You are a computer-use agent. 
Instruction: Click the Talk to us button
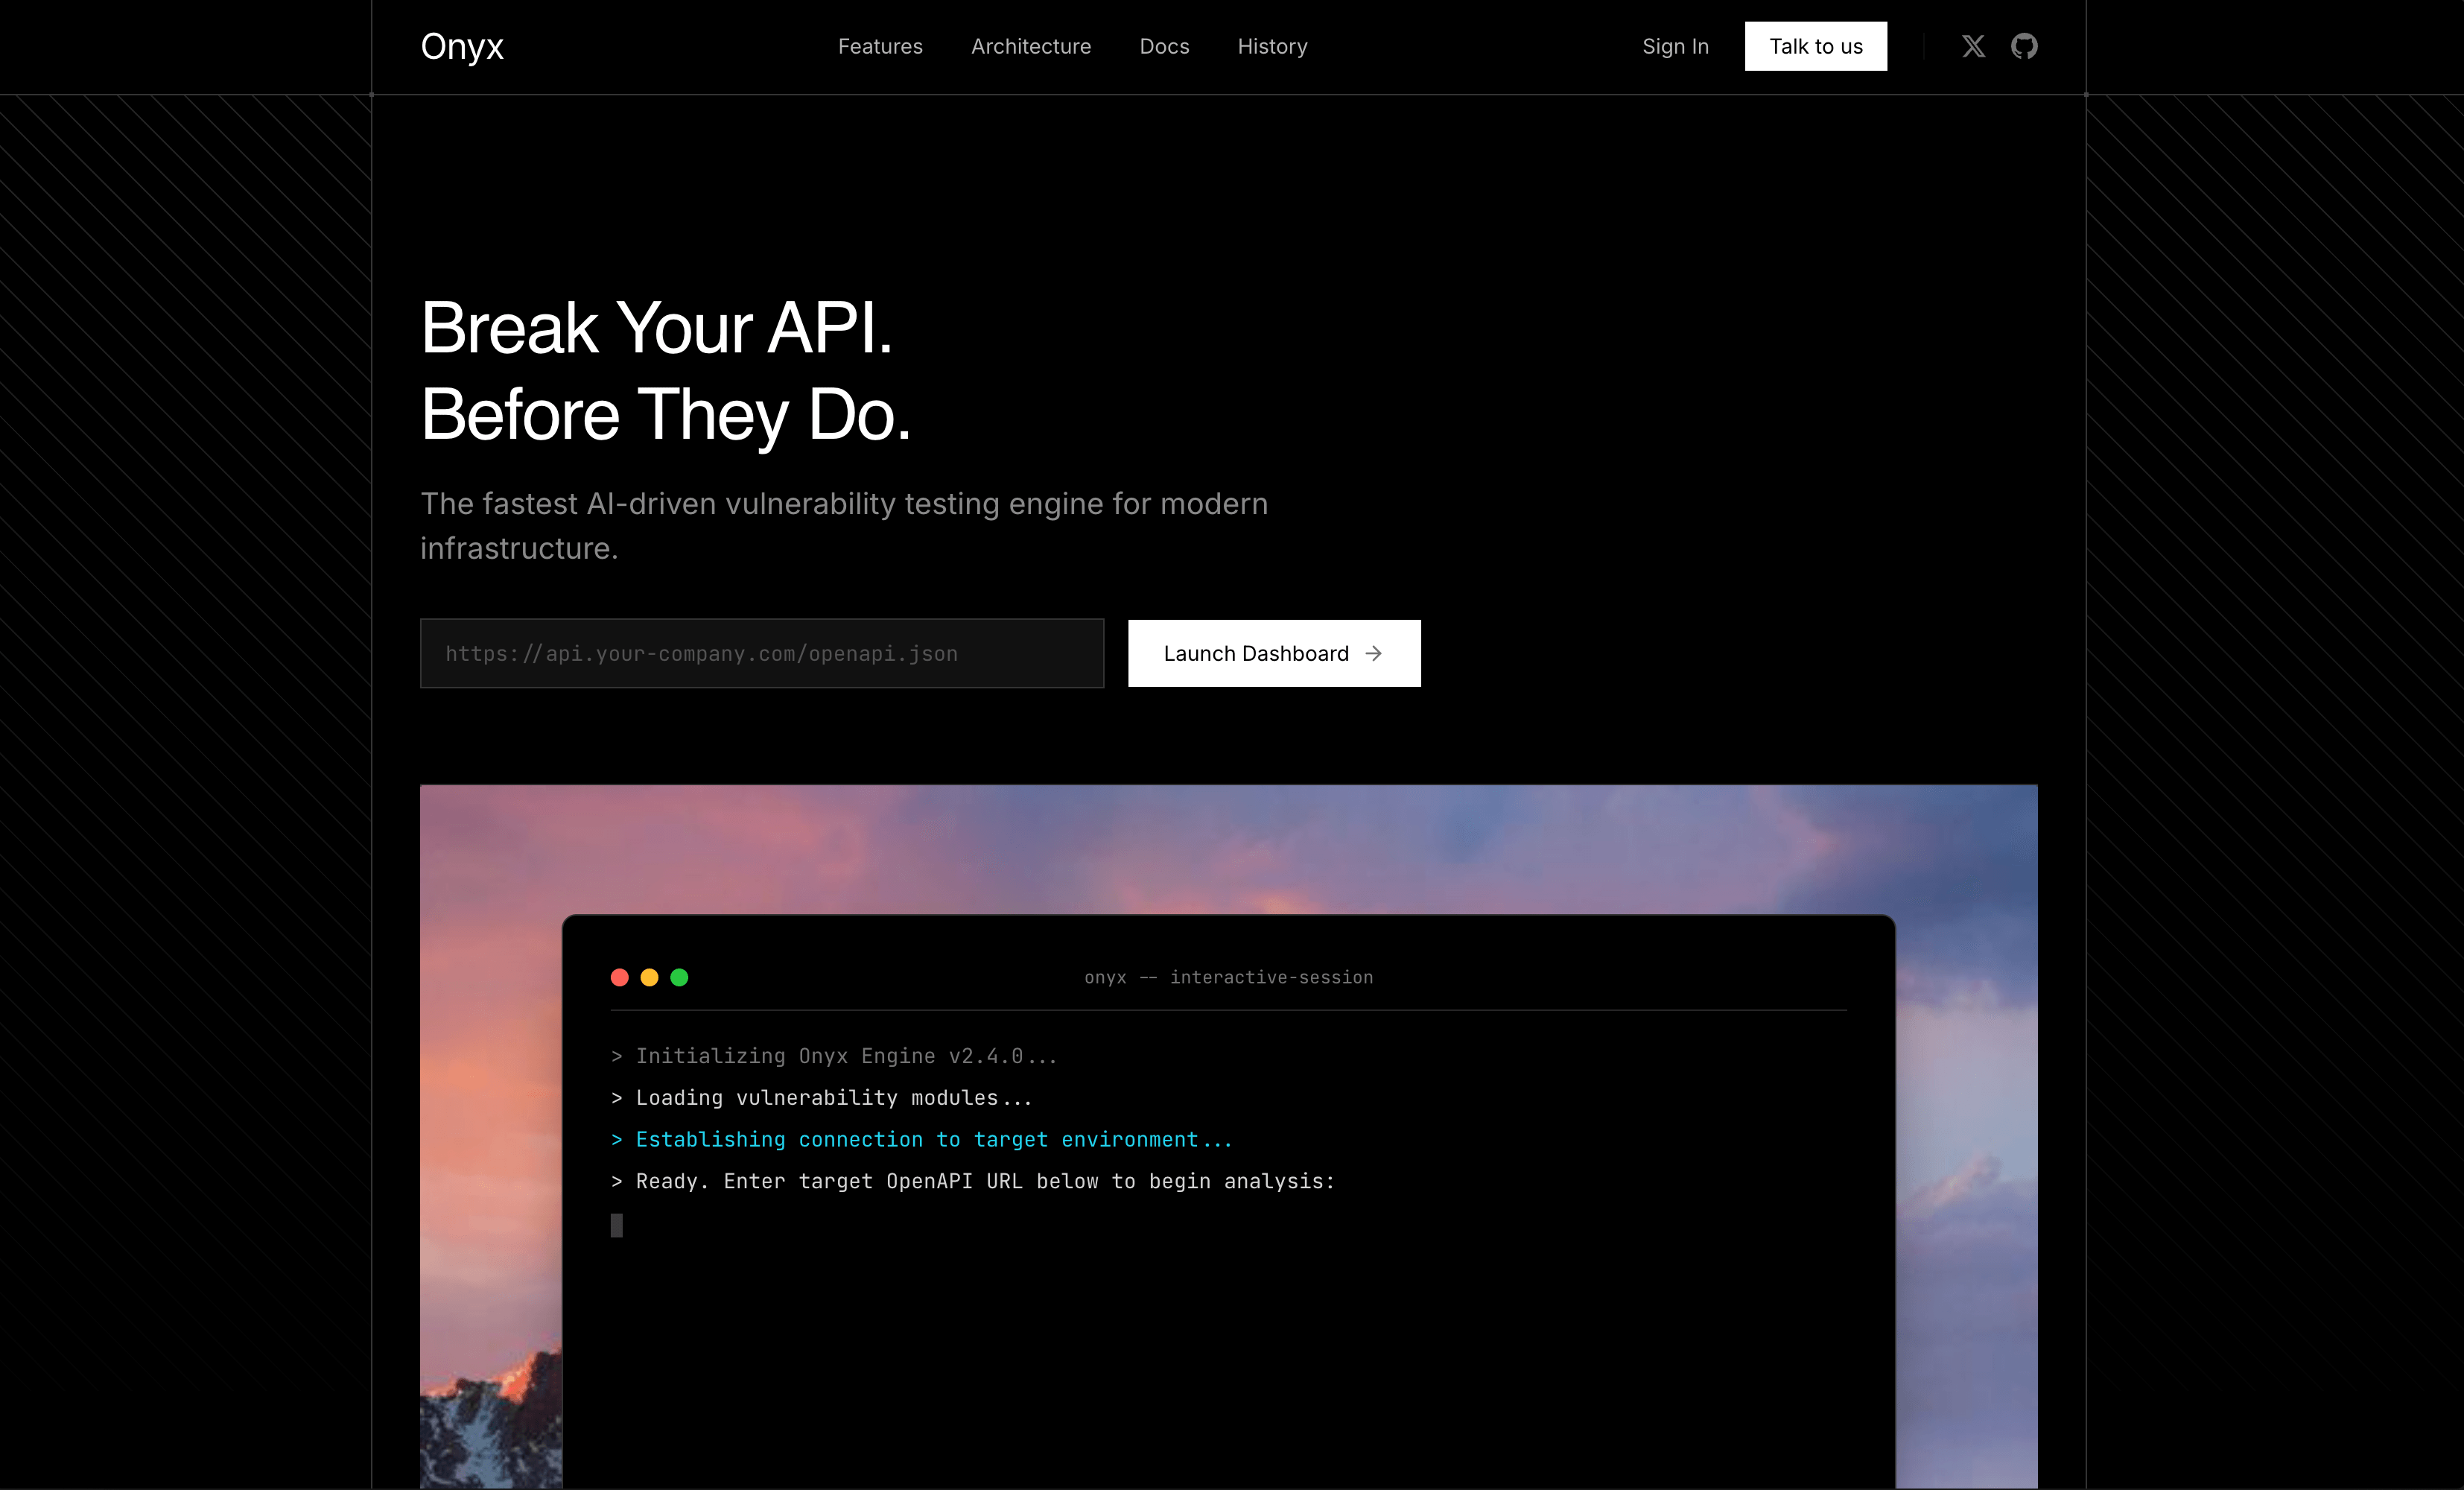coord(1816,46)
